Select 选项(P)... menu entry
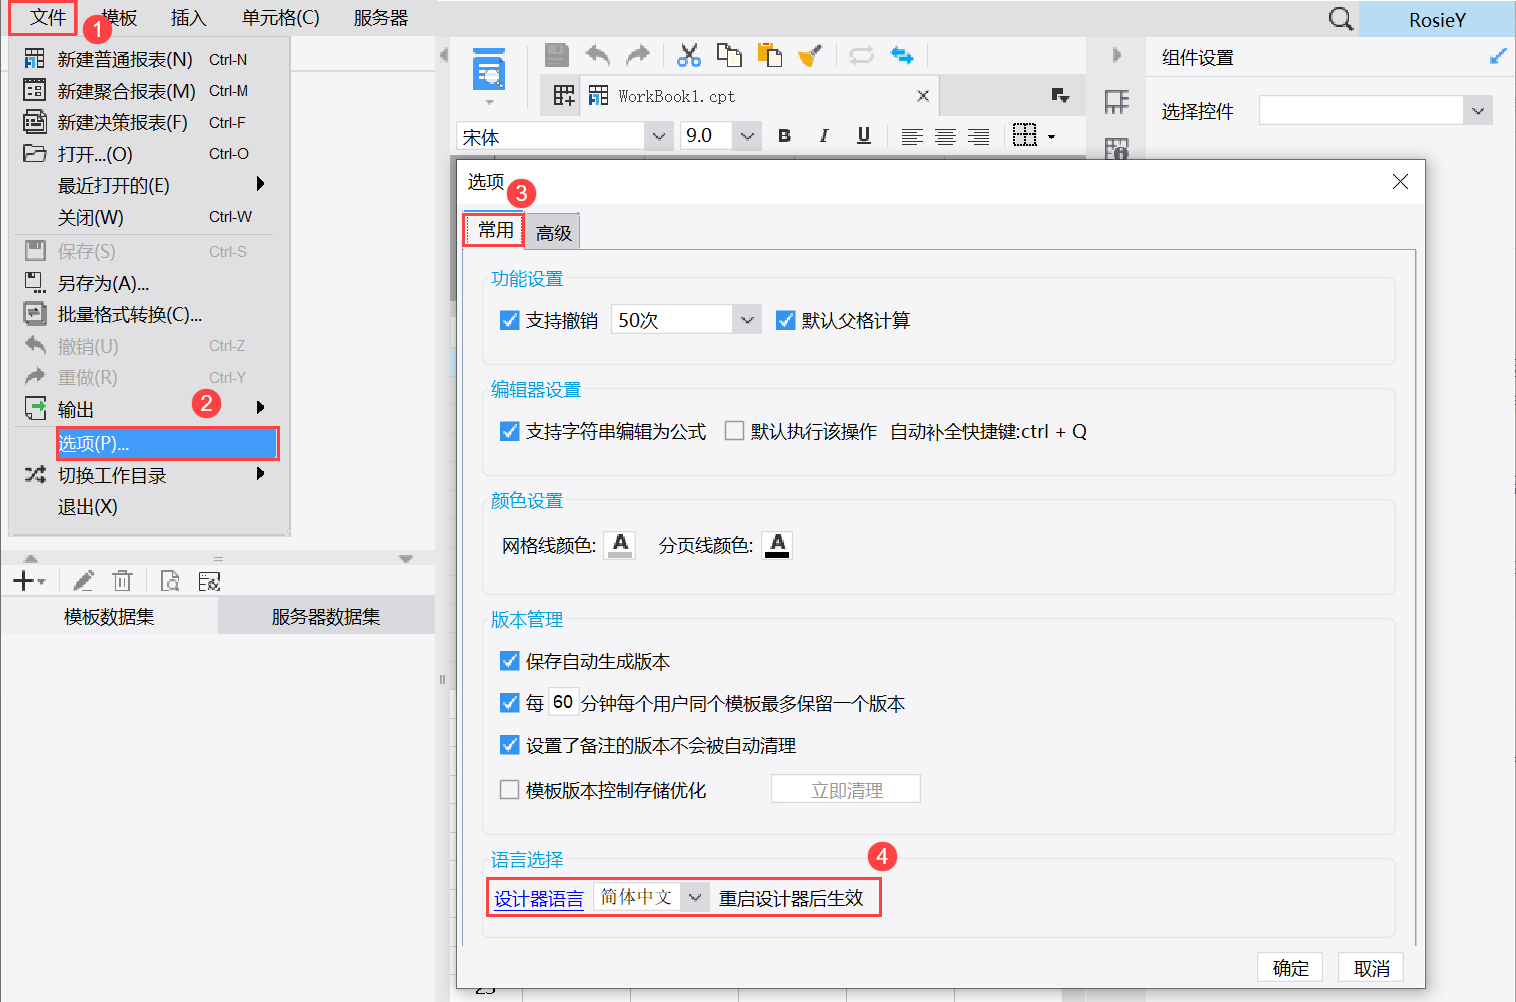This screenshot has height=1002, width=1516. pos(167,443)
